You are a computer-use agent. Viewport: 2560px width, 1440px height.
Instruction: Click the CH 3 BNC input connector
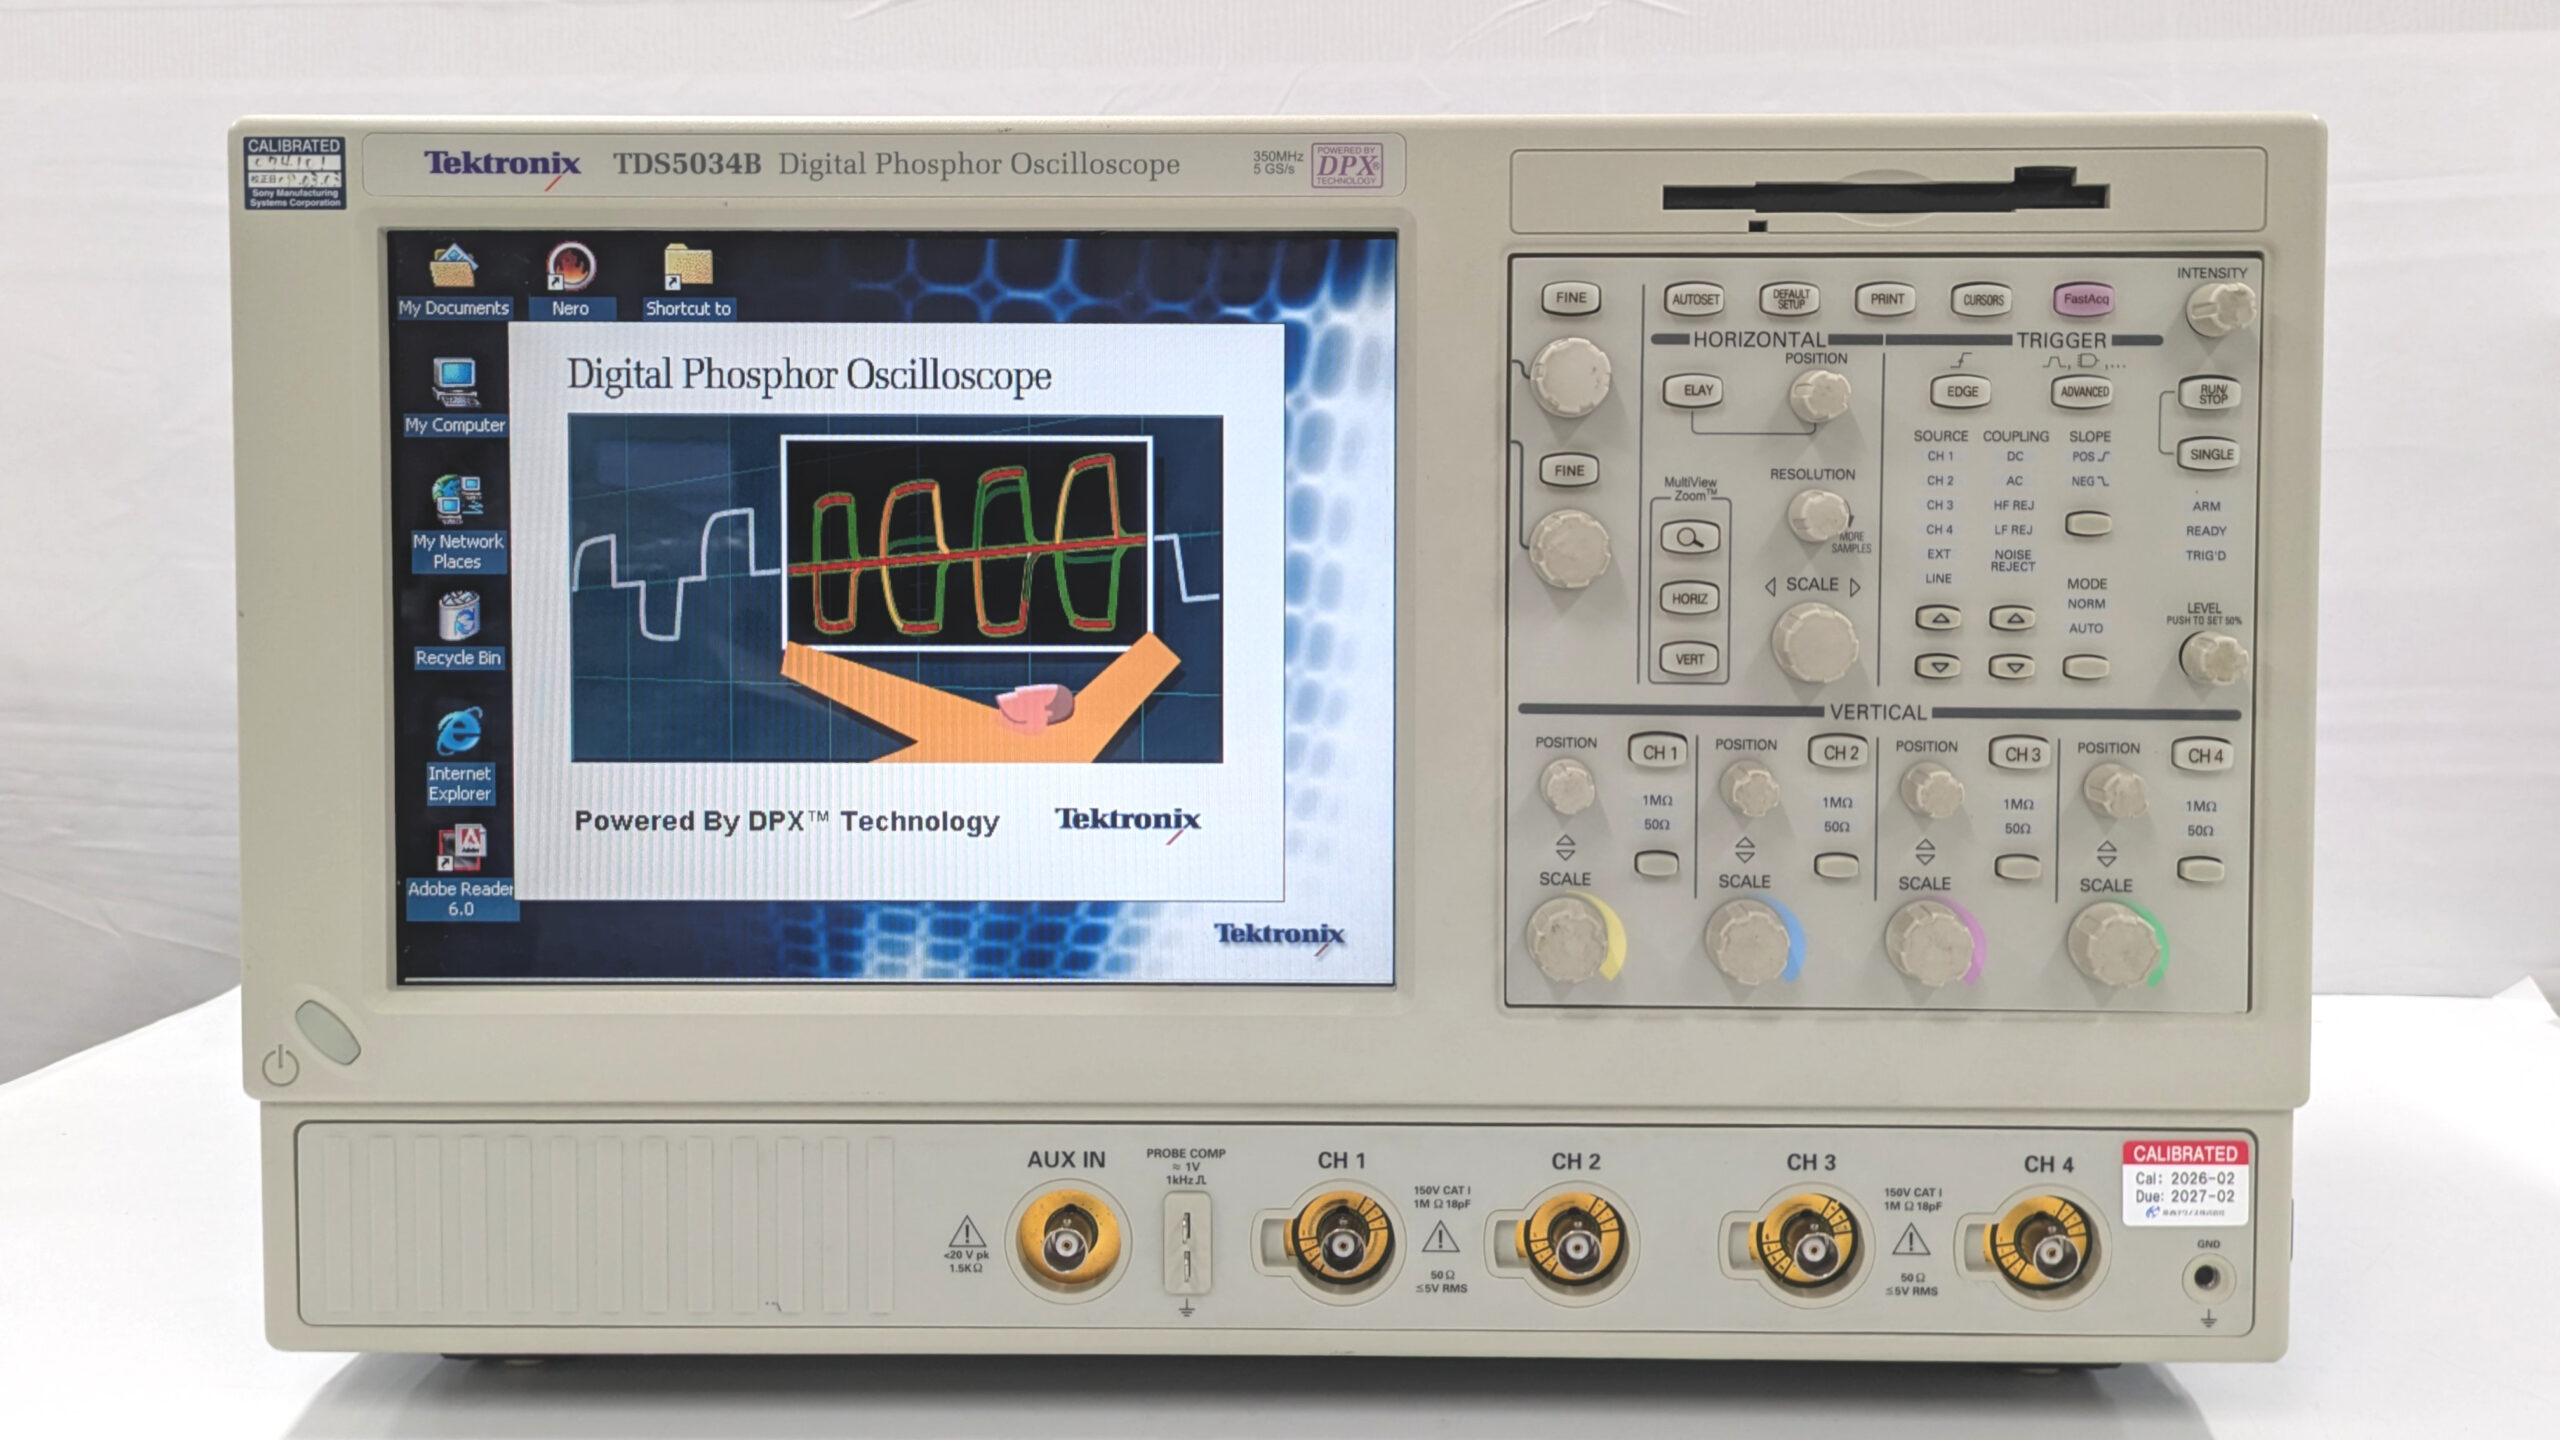(1810, 1247)
